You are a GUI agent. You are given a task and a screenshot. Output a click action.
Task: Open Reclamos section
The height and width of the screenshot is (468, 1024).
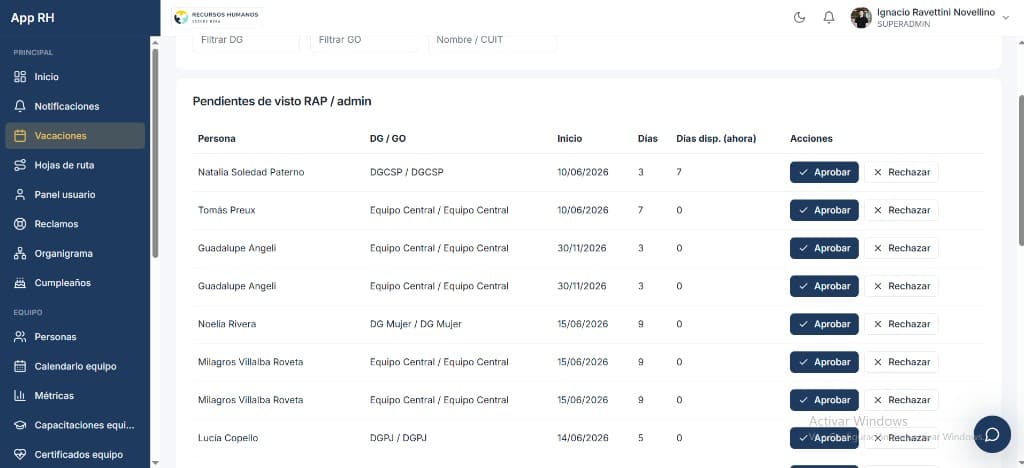(x=75, y=224)
